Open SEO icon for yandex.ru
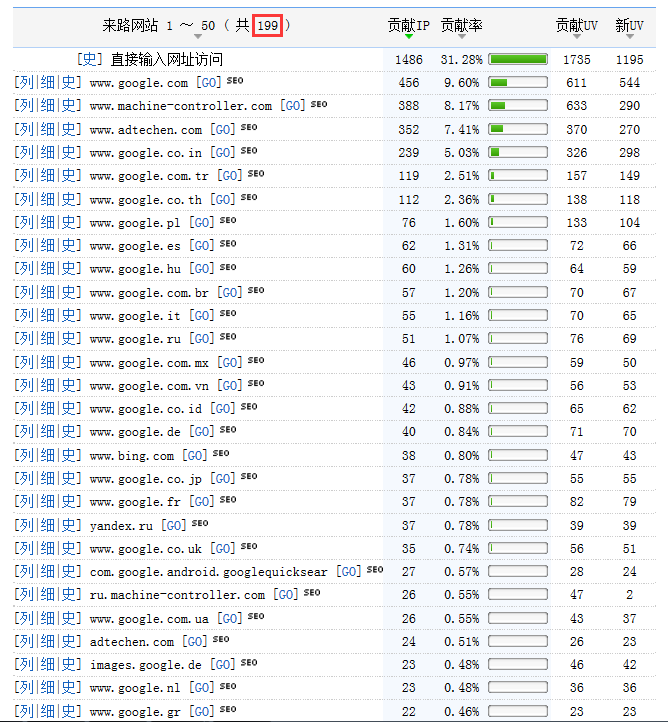668x722 pixels. point(200,523)
